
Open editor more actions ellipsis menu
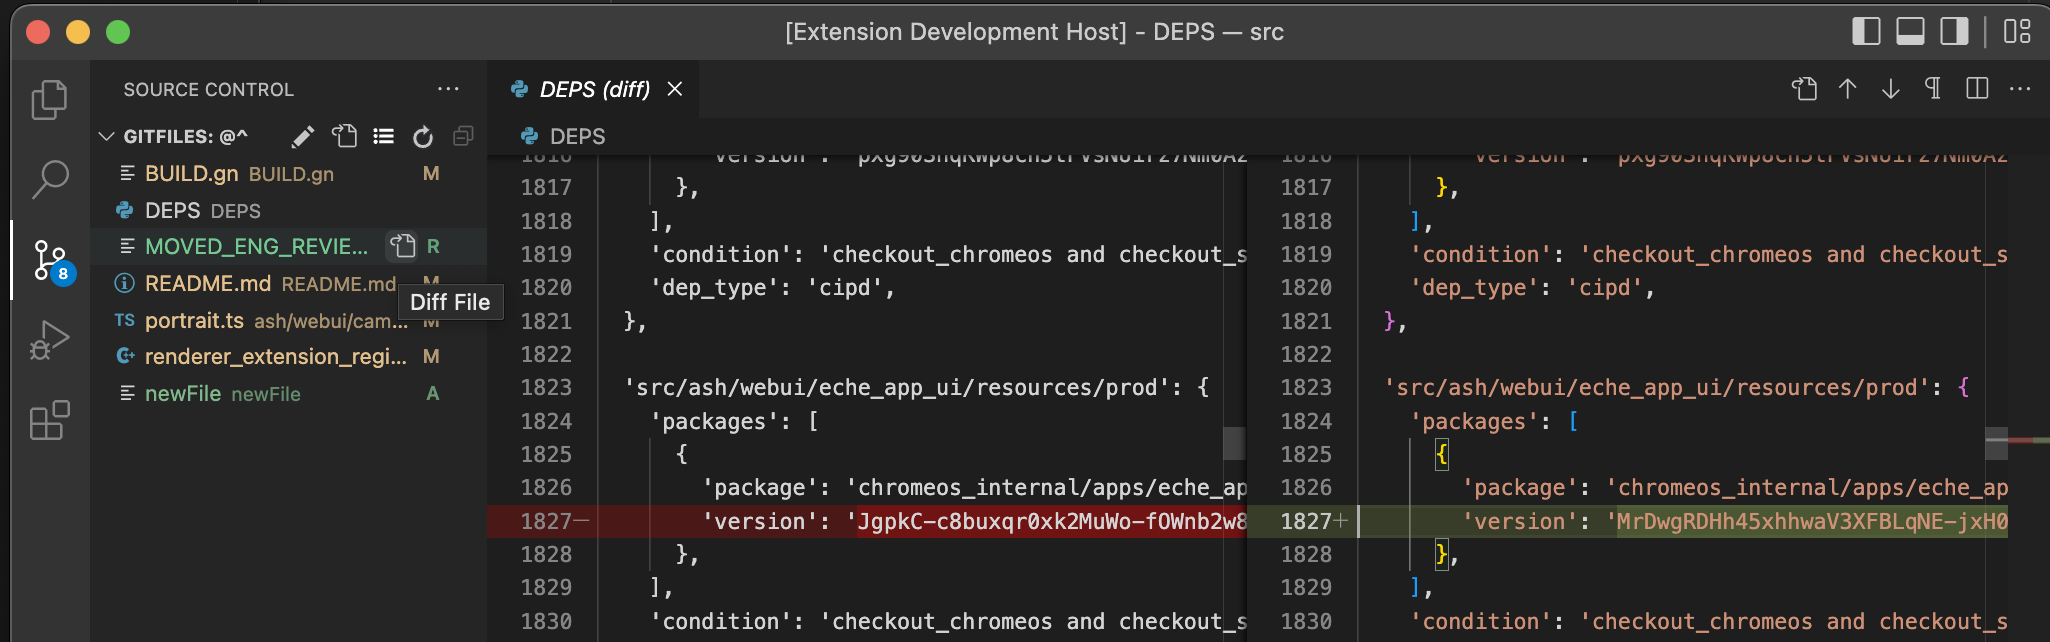pyautogui.click(x=2020, y=89)
